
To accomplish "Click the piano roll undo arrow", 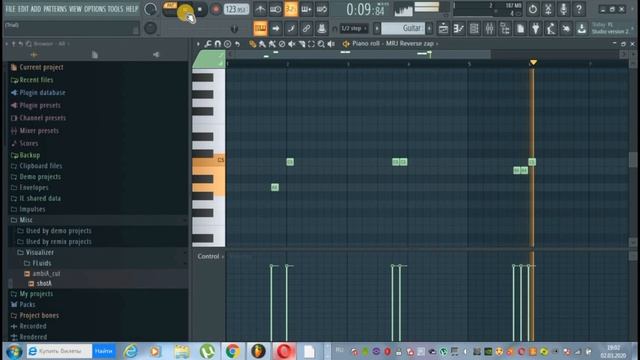I will pyautogui.click(x=237, y=44).
